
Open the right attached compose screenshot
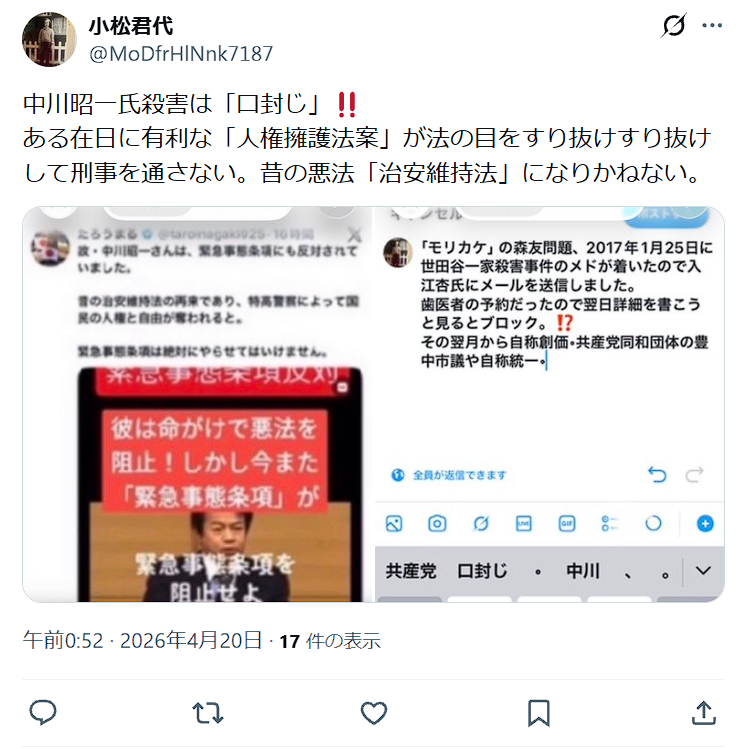(x=550, y=404)
